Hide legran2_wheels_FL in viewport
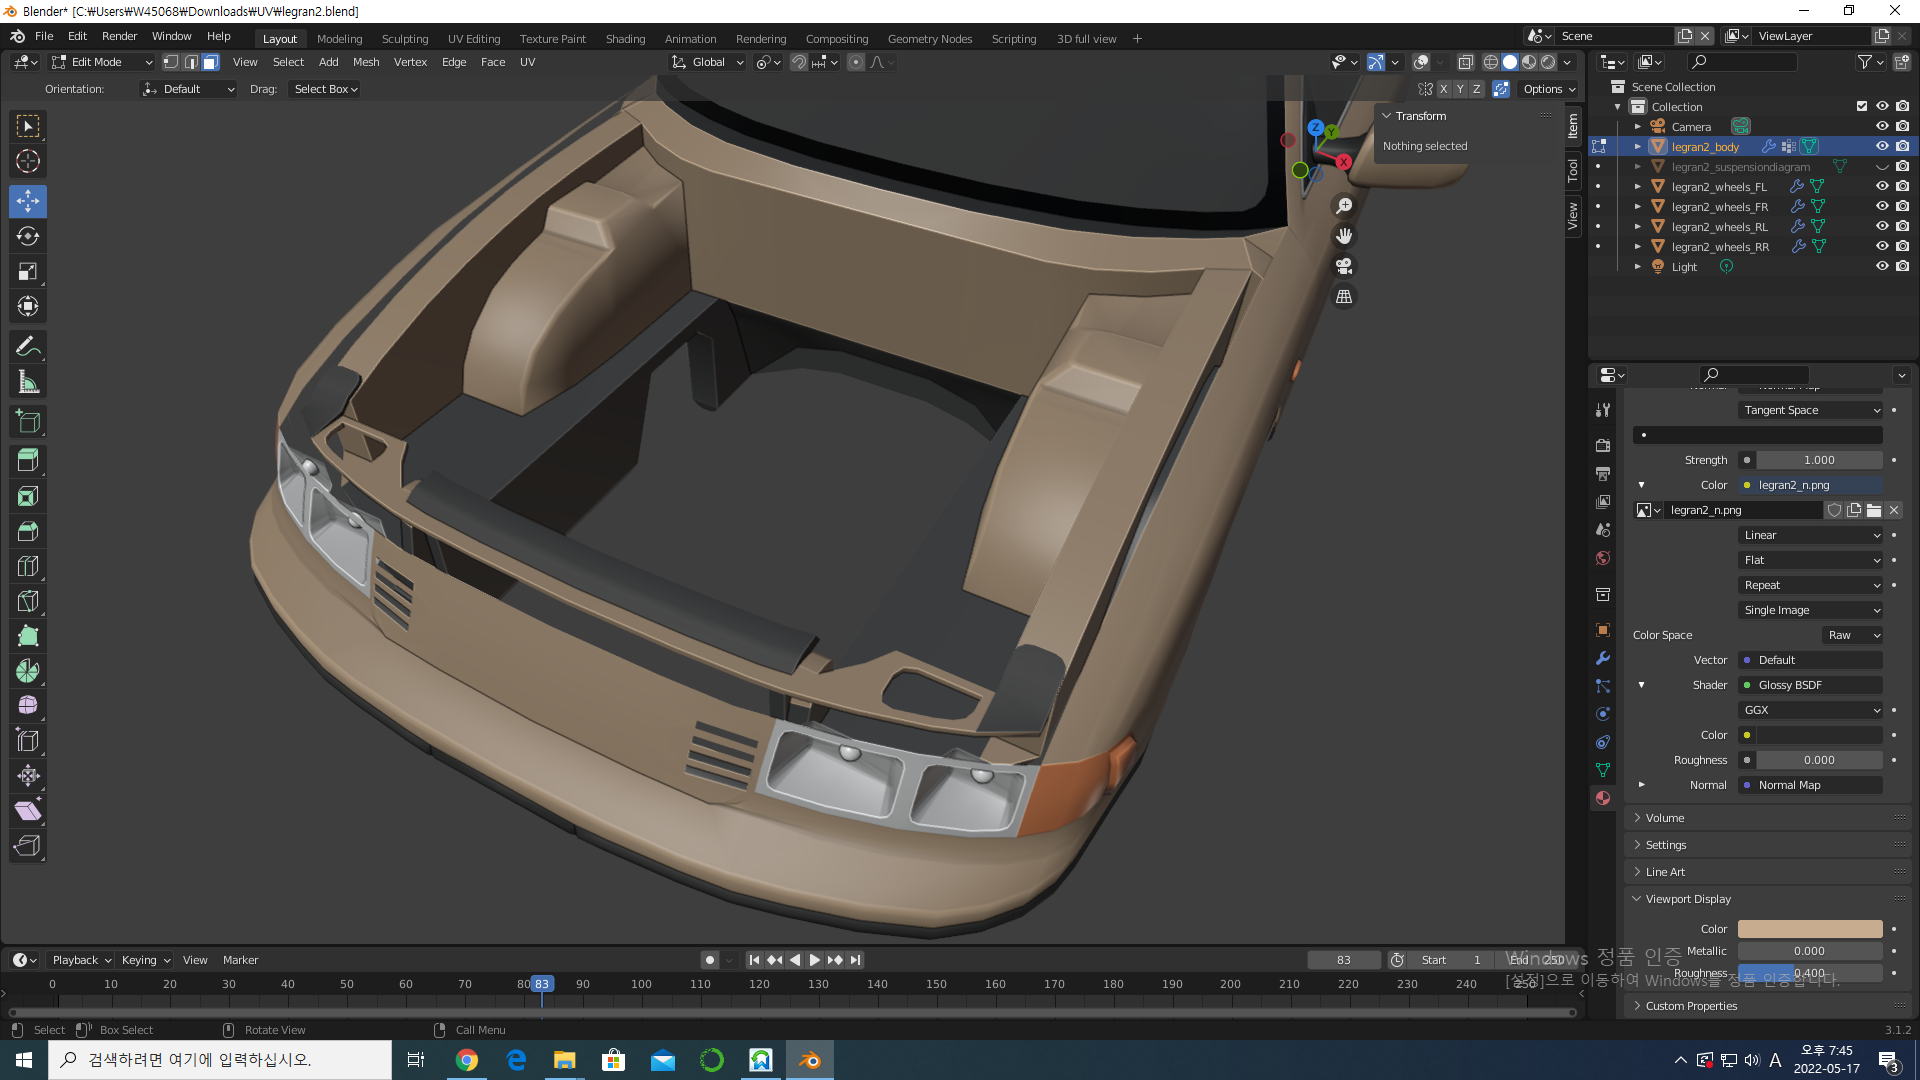Image resolution: width=1920 pixels, height=1080 pixels. (1882, 186)
